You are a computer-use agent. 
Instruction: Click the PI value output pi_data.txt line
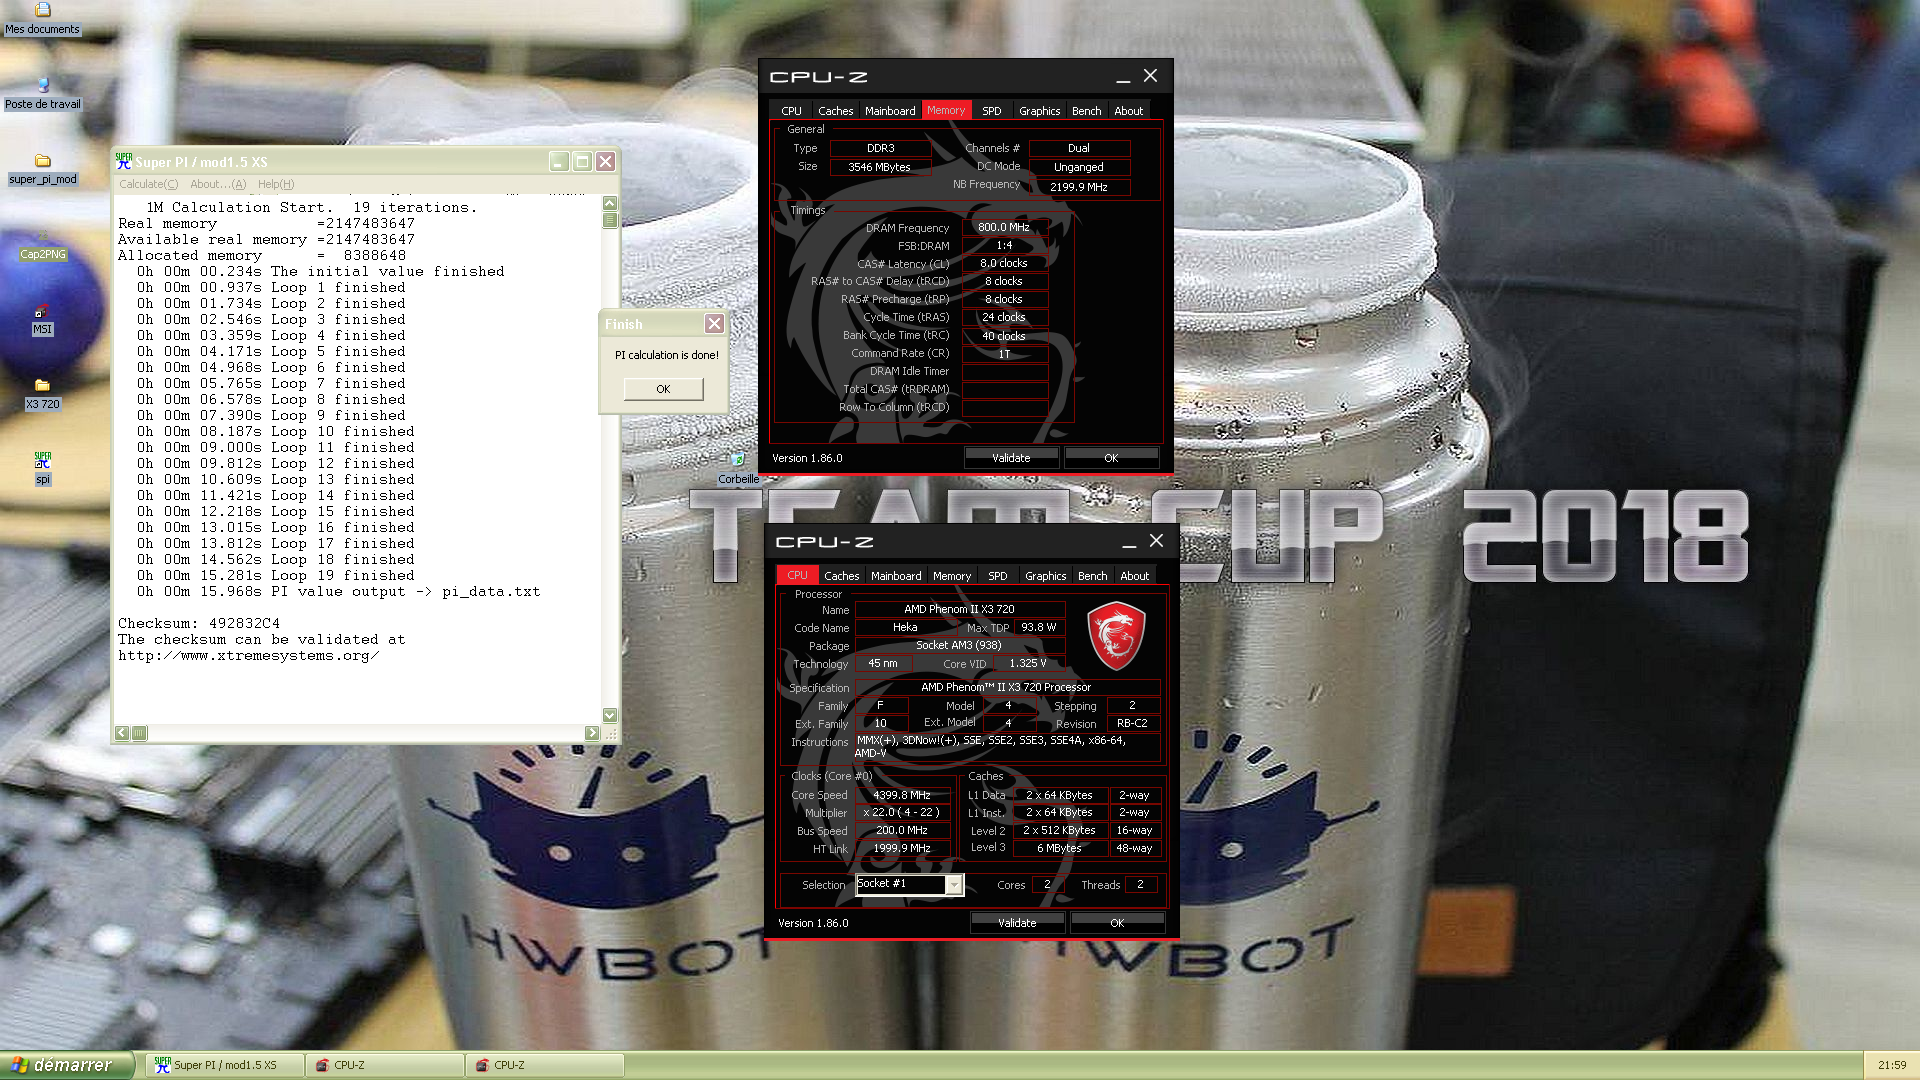coord(339,592)
